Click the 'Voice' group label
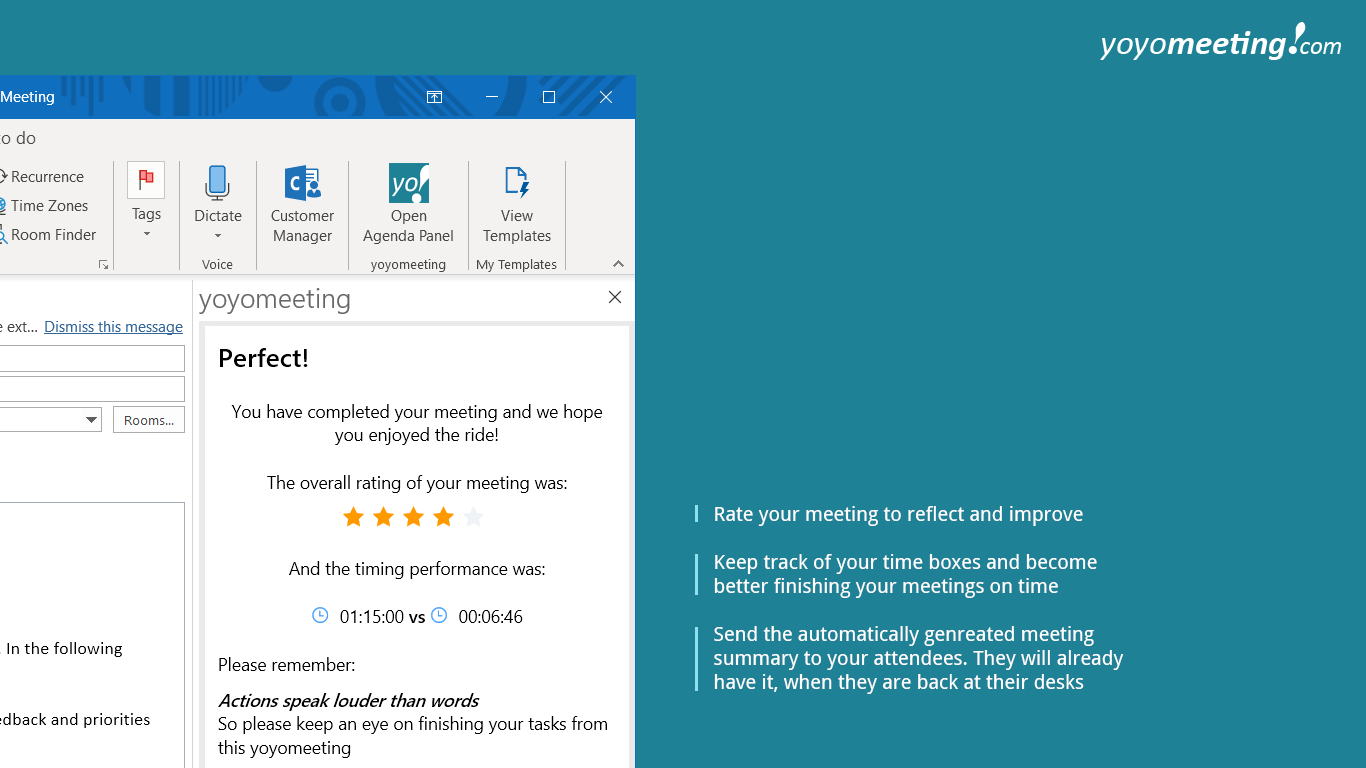Viewport: 1366px width, 768px height. pos(217,265)
